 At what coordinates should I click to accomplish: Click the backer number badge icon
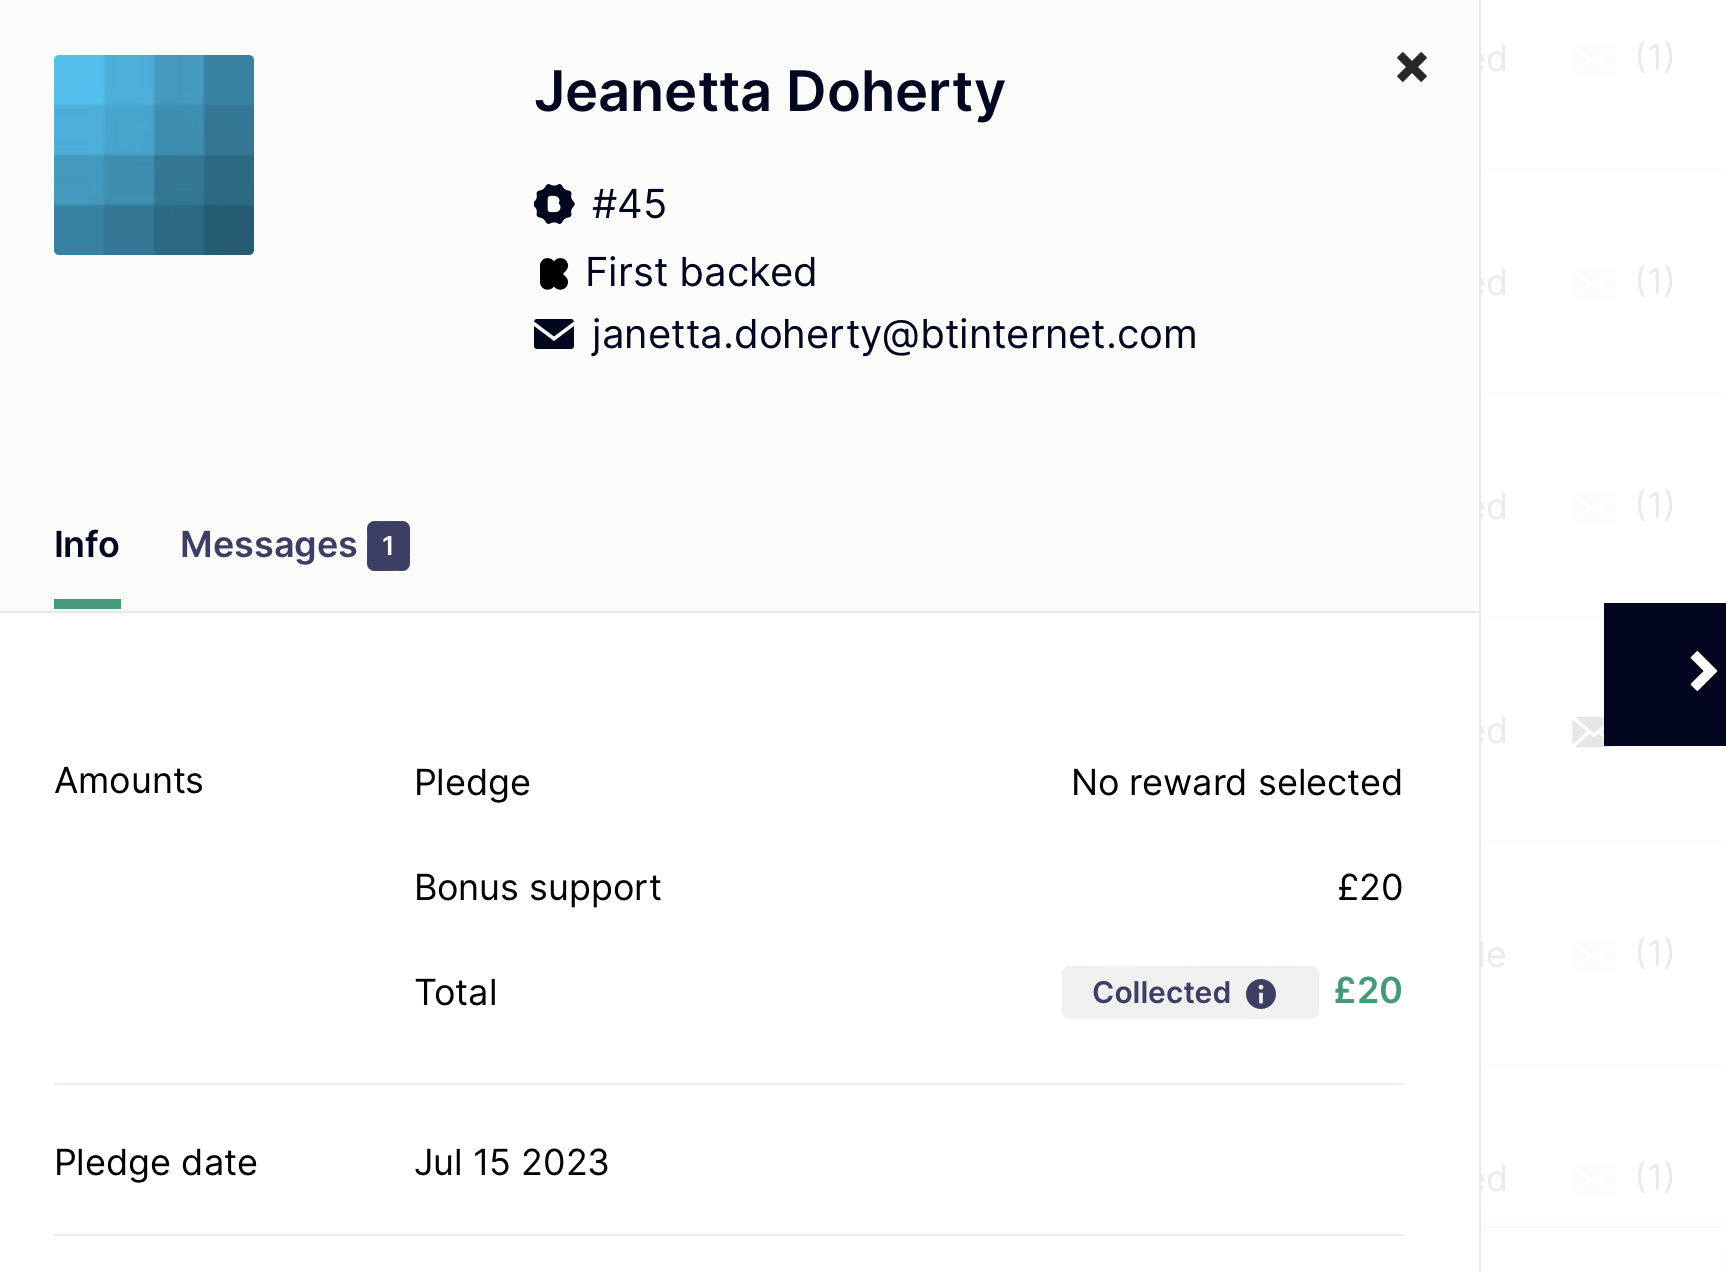tap(554, 204)
